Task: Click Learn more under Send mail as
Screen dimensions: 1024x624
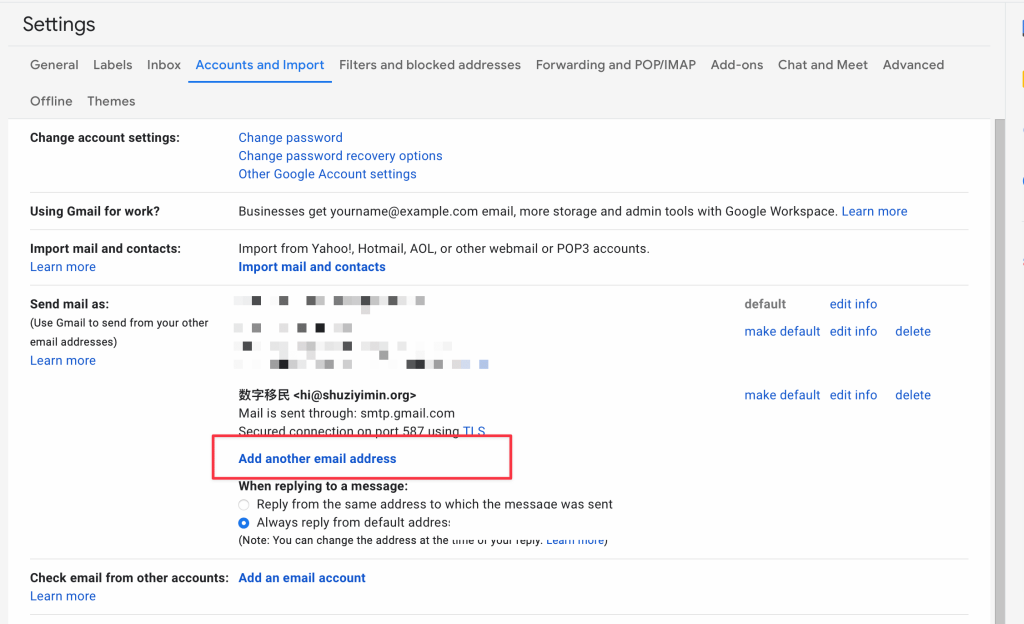Action: pos(63,361)
